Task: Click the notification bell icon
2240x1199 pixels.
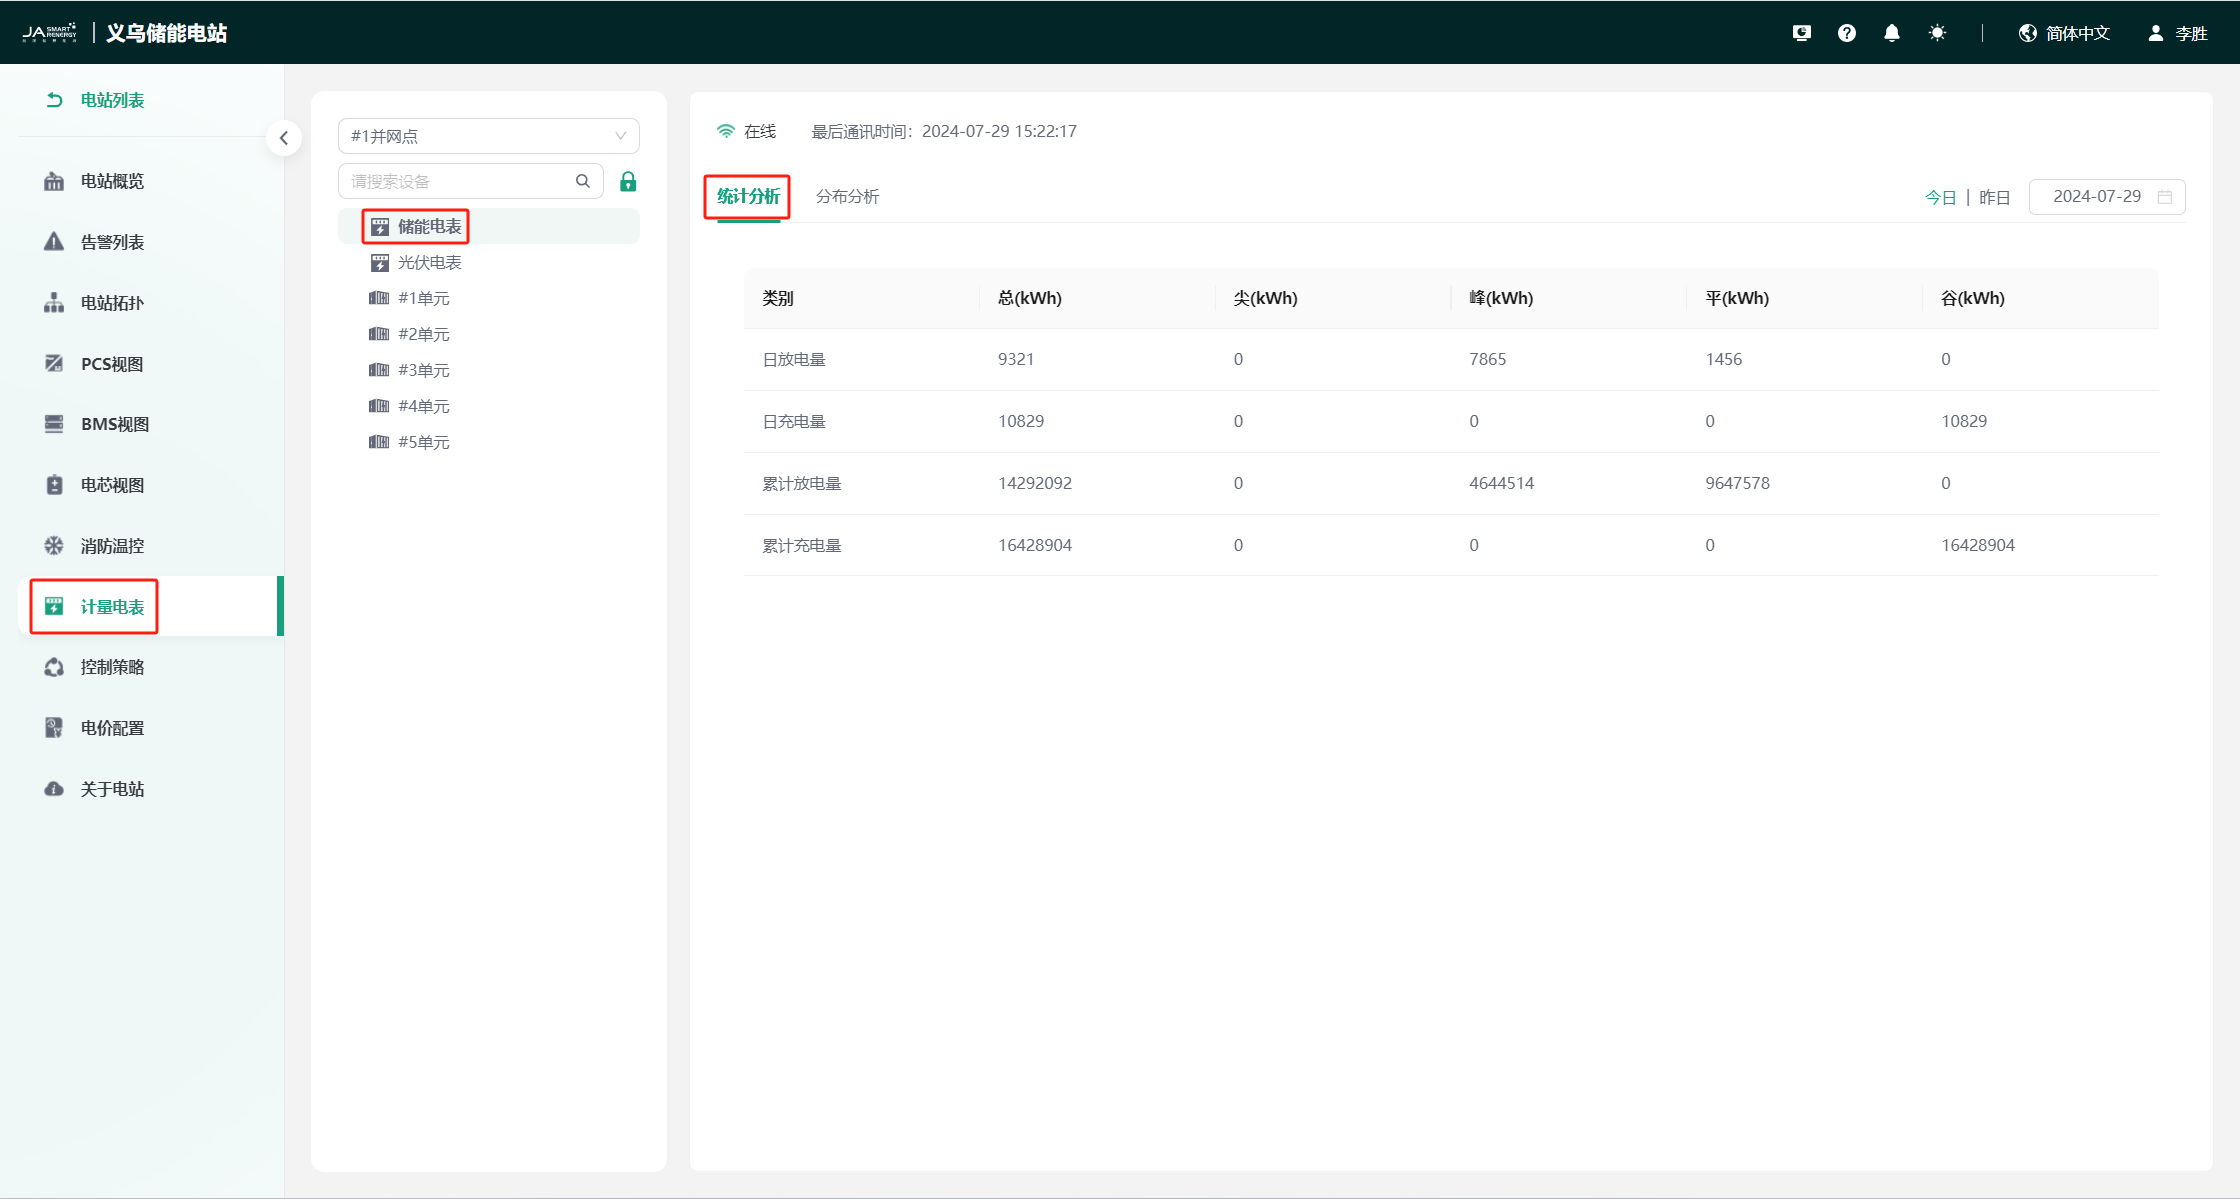Action: [x=1891, y=33]
